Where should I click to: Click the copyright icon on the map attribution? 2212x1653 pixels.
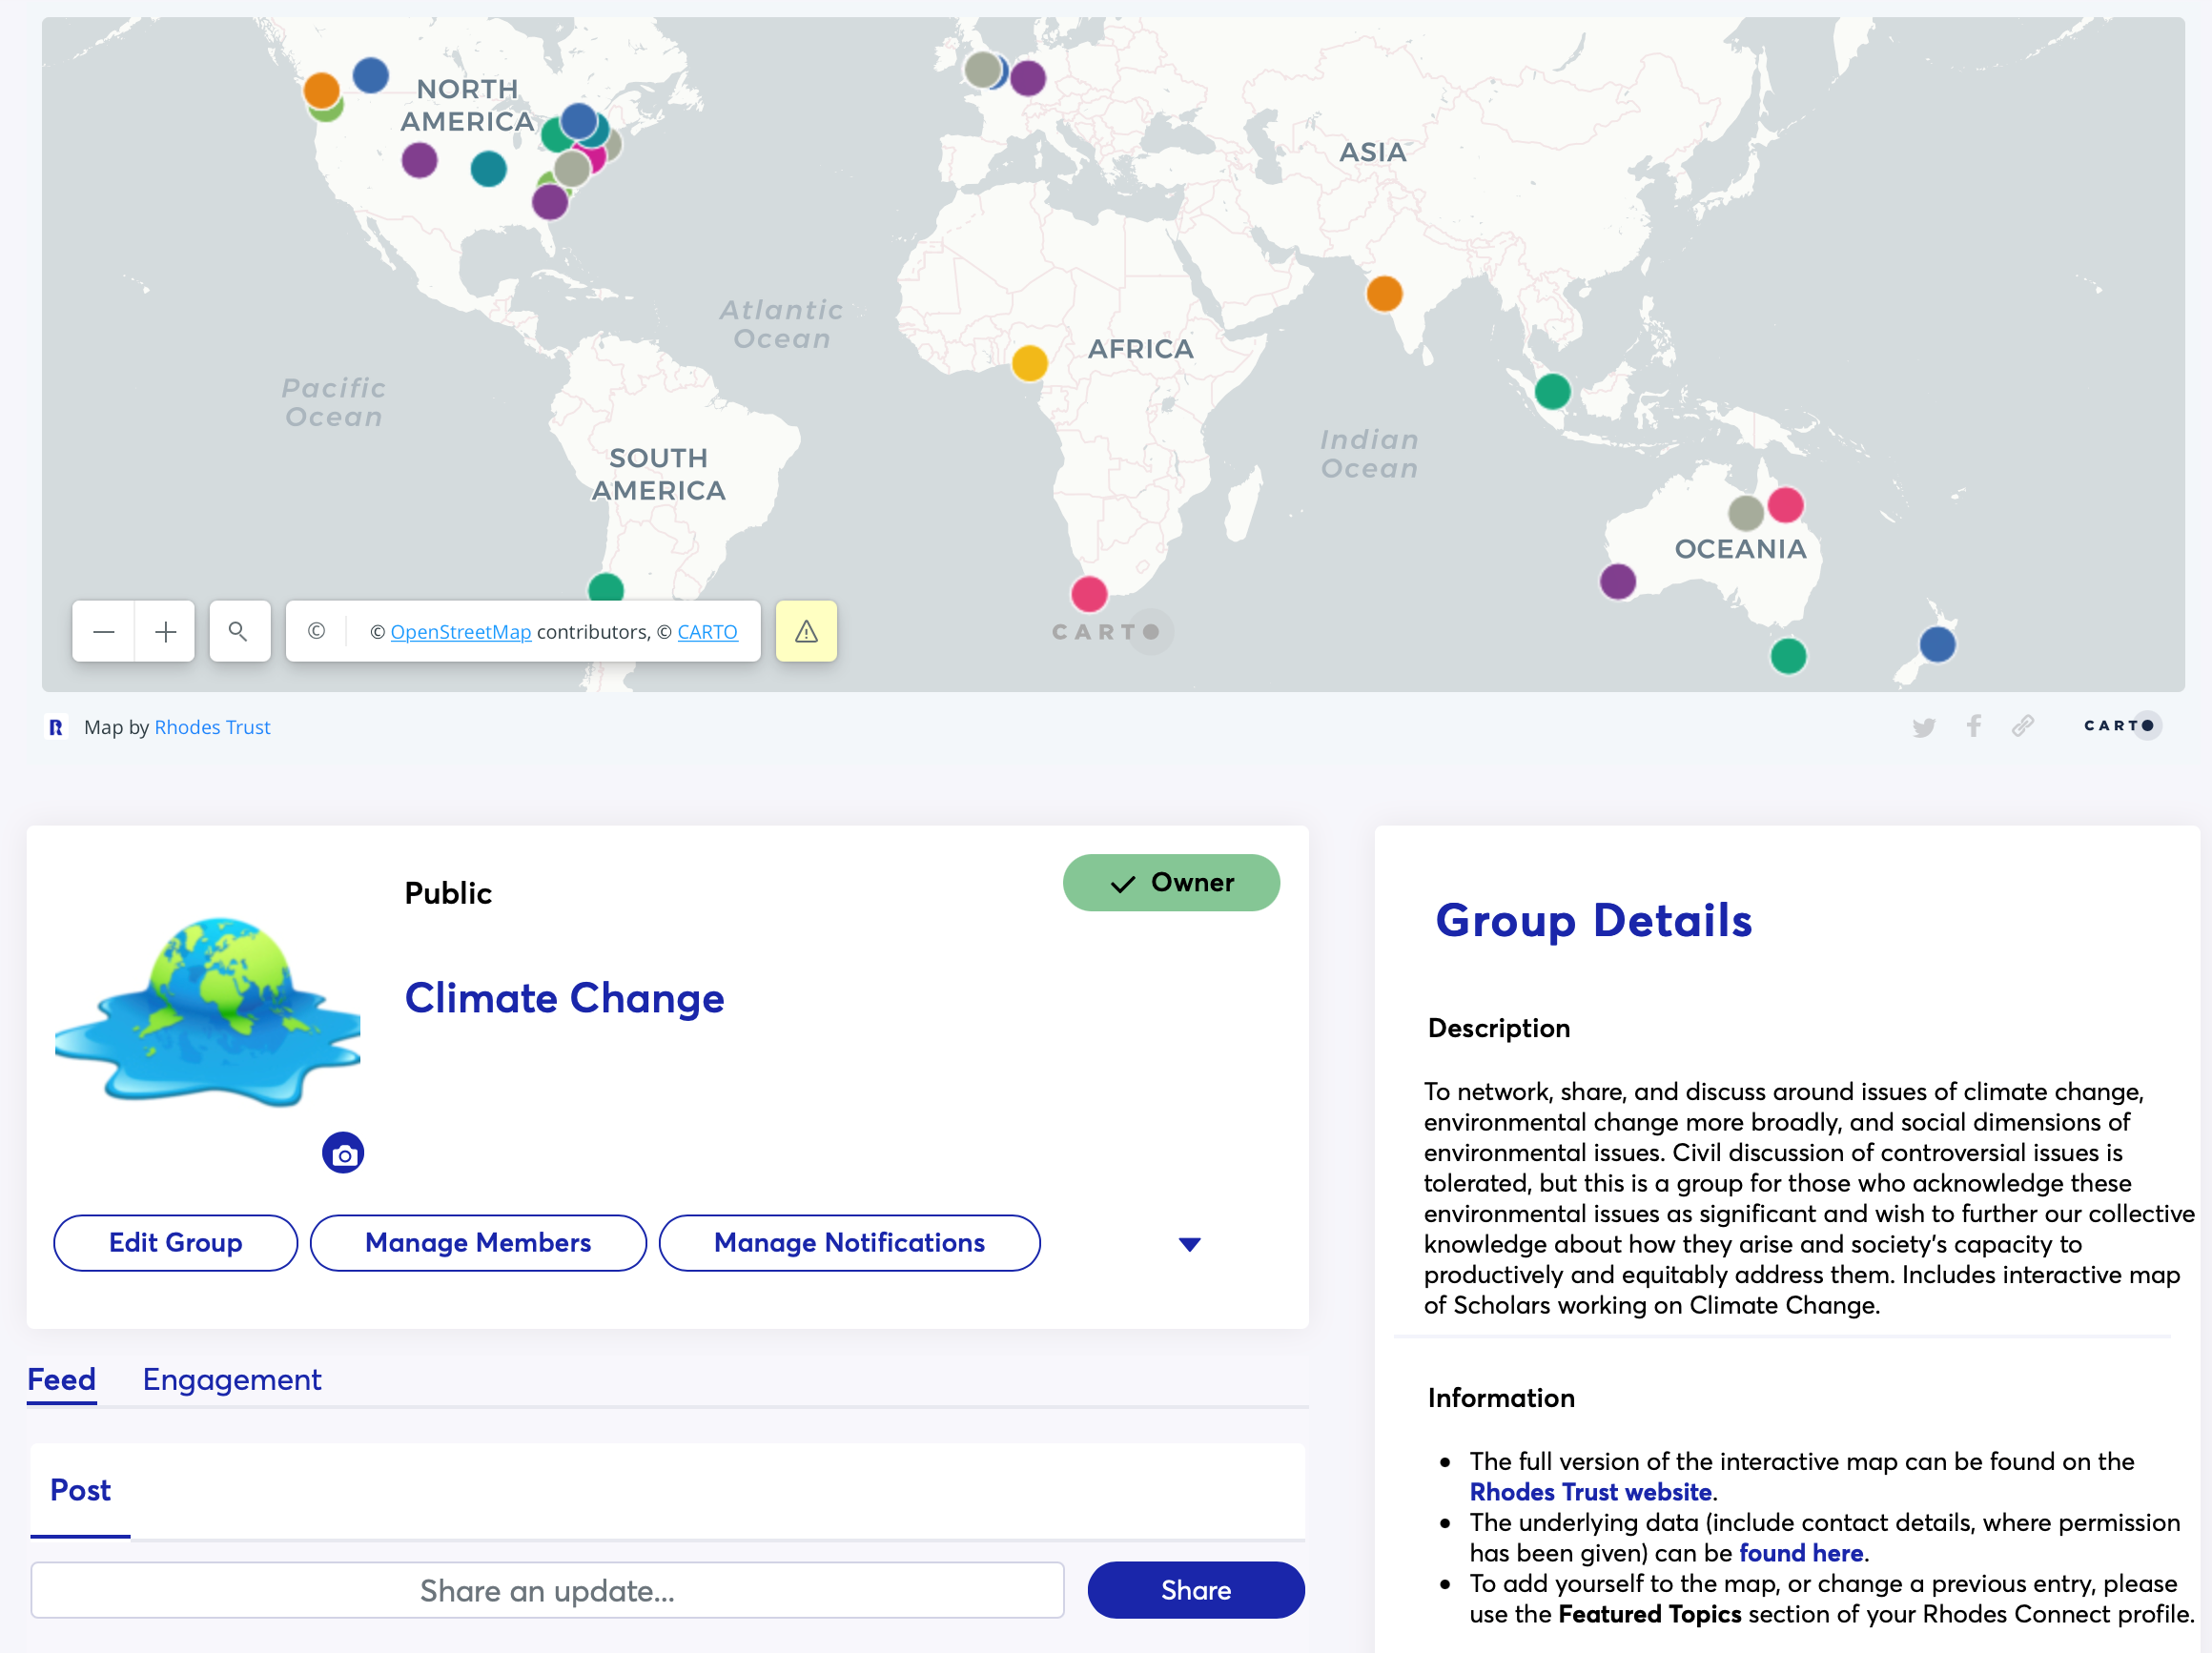coord(316,631)
